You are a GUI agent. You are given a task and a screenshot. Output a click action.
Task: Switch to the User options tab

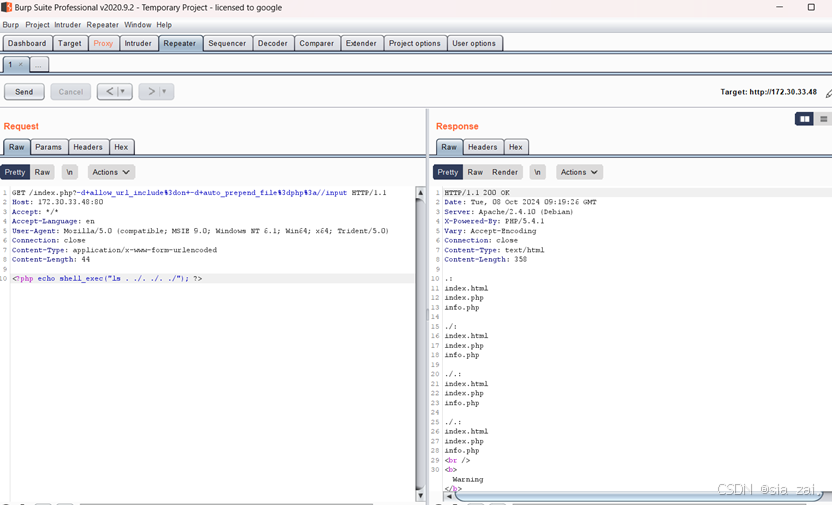pyautogui.click(x=474, y=43)
